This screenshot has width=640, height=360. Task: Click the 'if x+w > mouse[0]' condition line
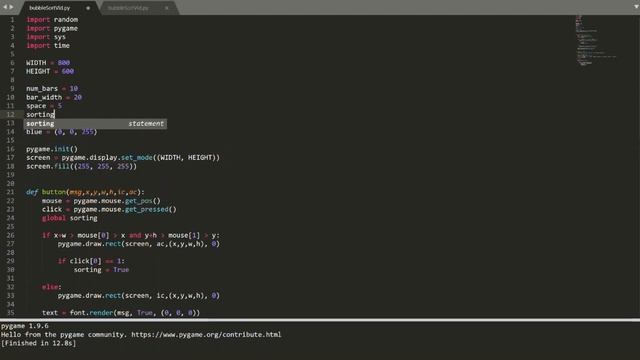tap(131, 236)
